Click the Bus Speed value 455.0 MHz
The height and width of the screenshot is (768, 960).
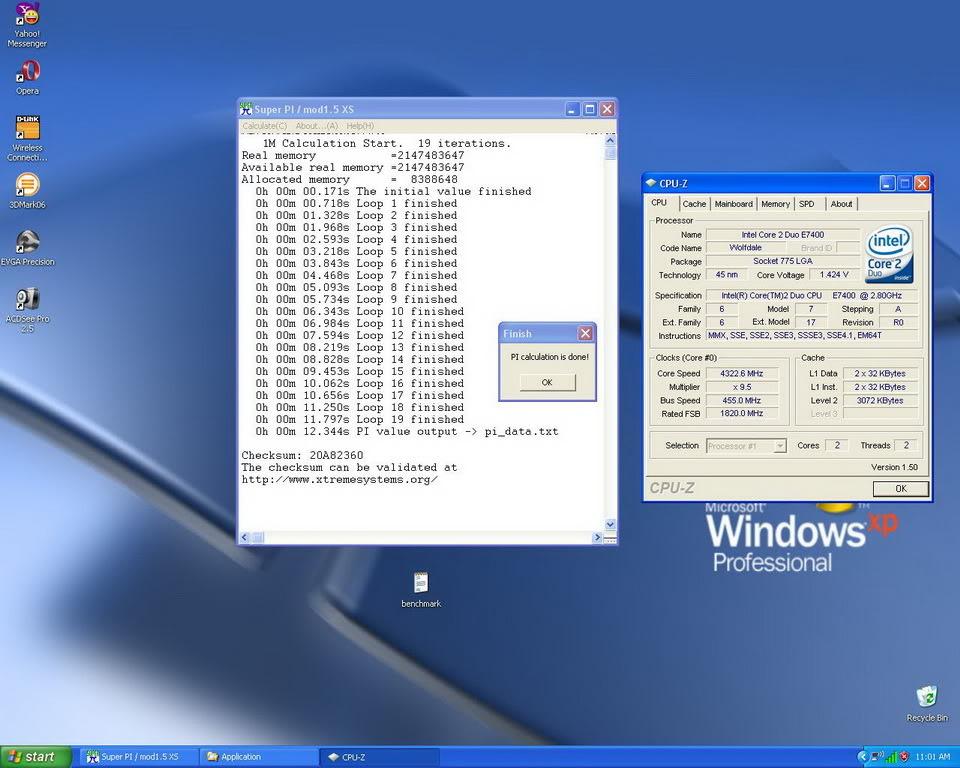point(741,401)
